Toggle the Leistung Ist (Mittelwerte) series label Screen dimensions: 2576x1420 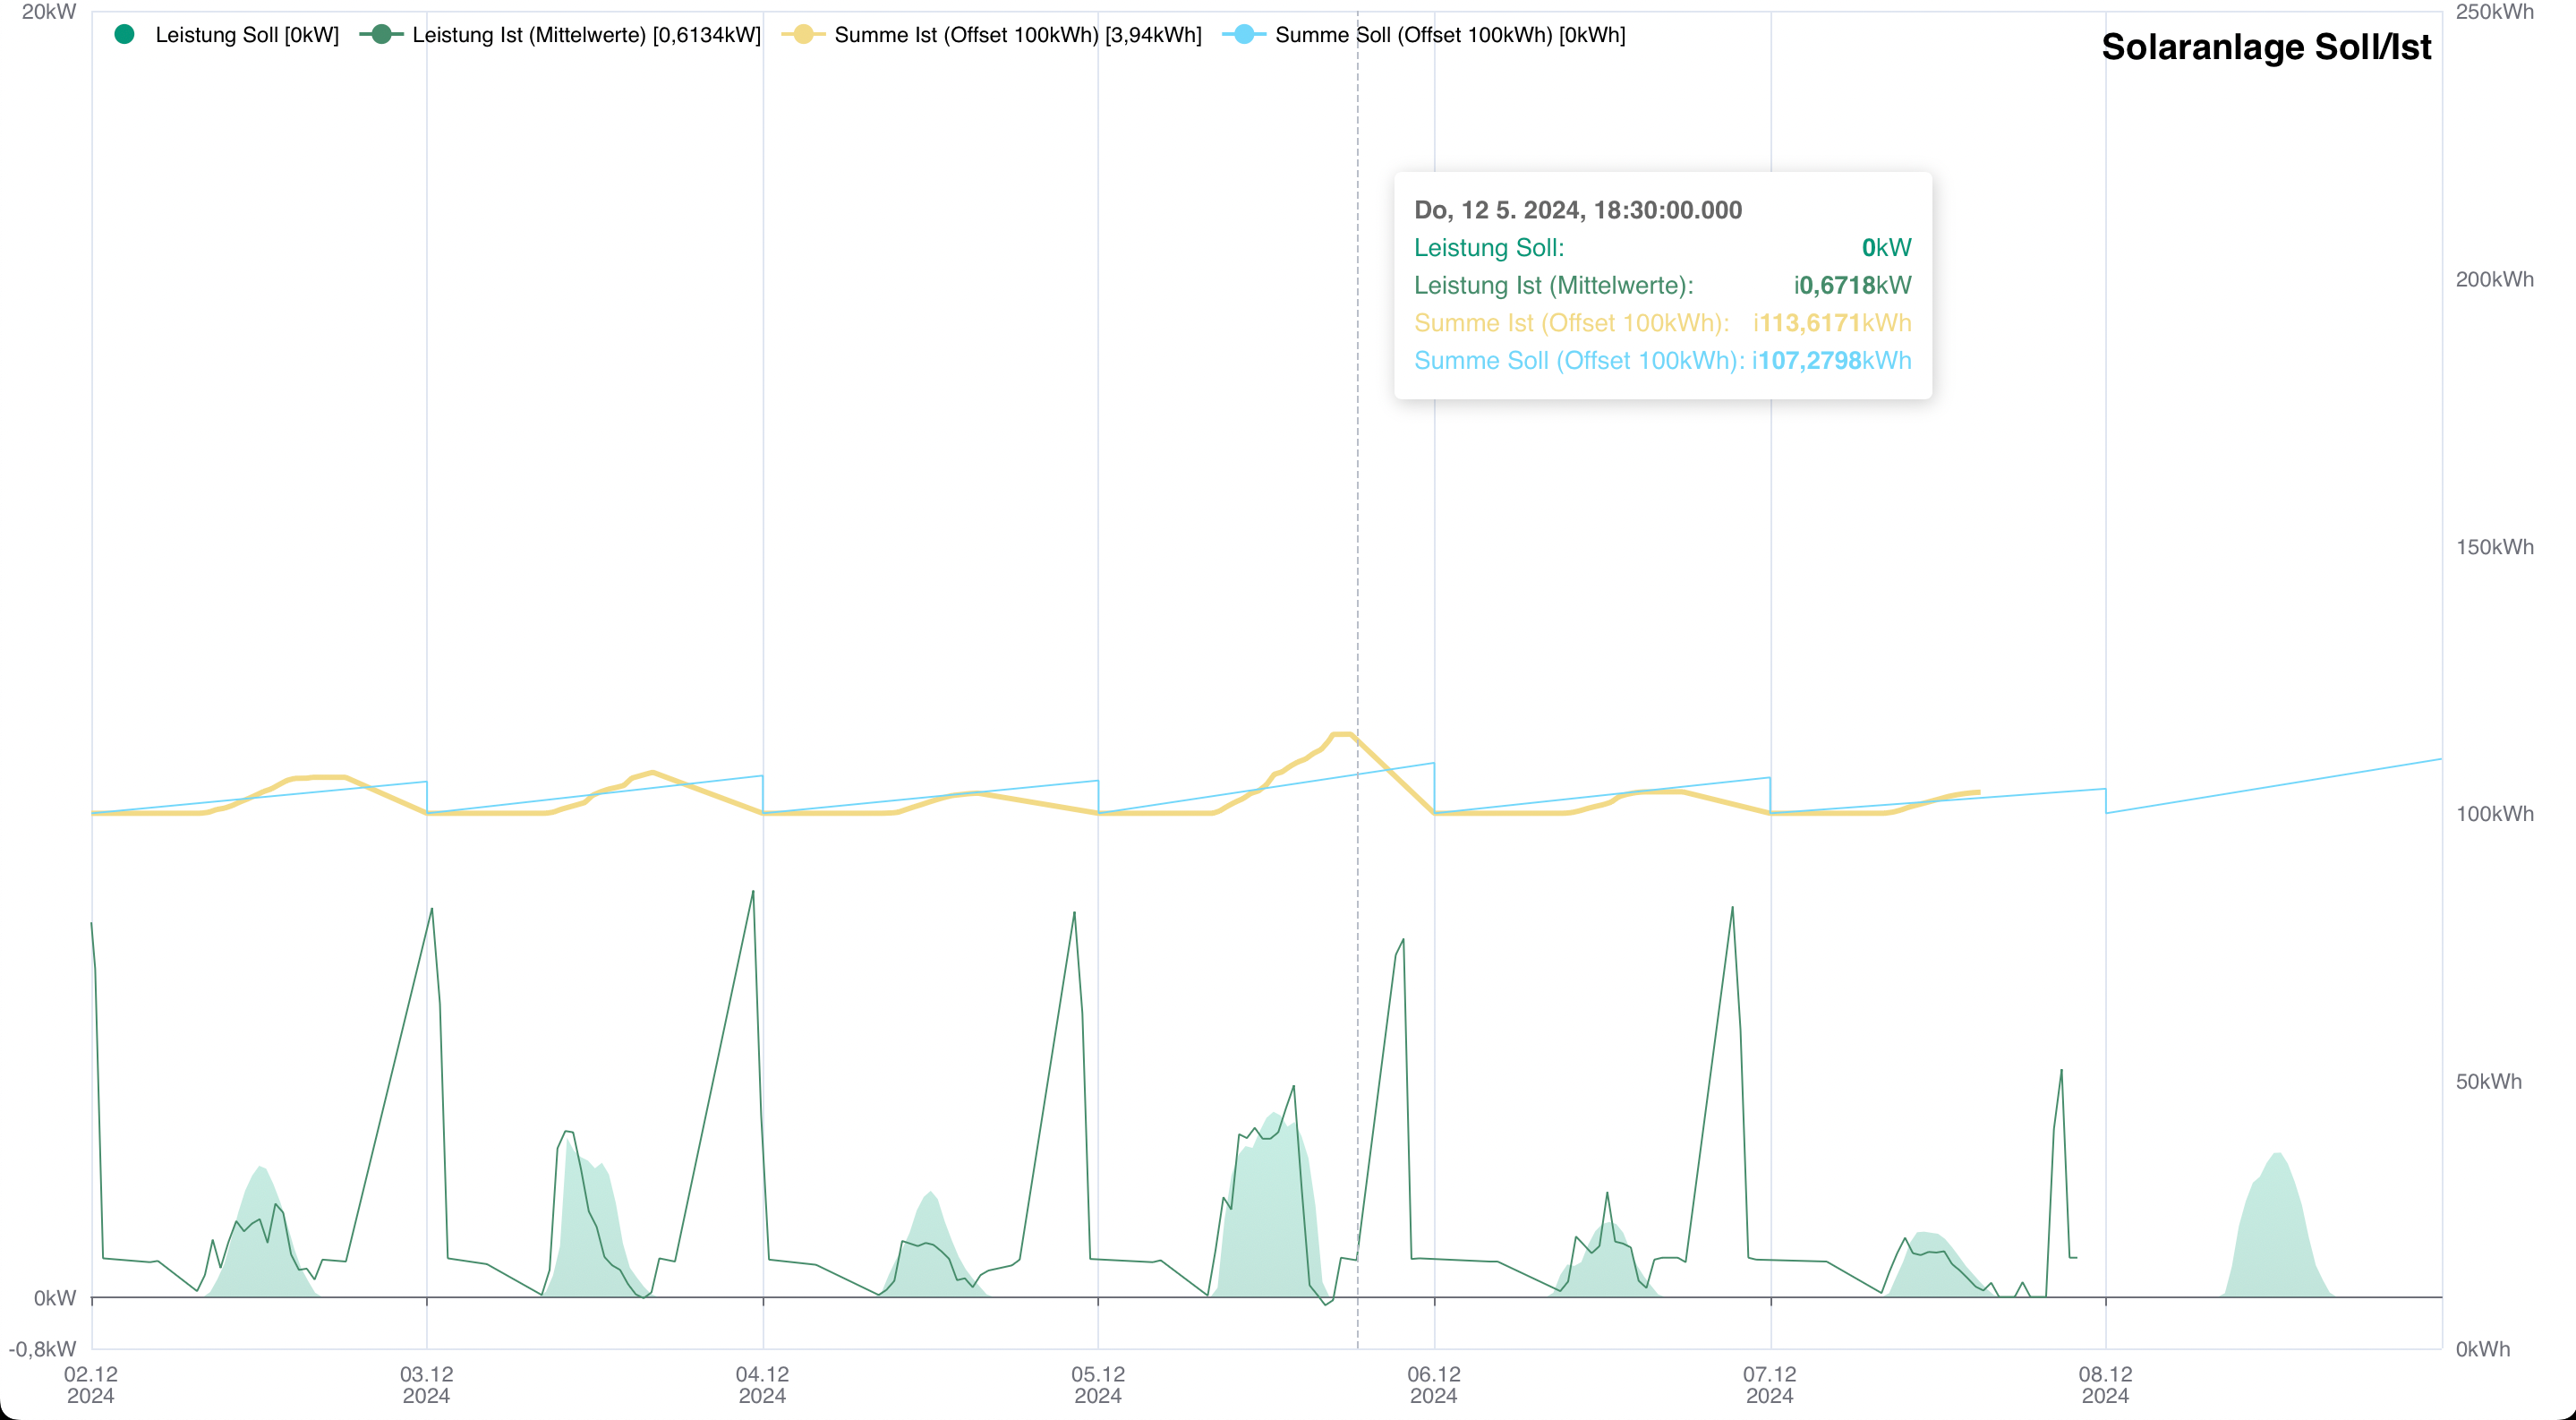click(x=586, y=35)
